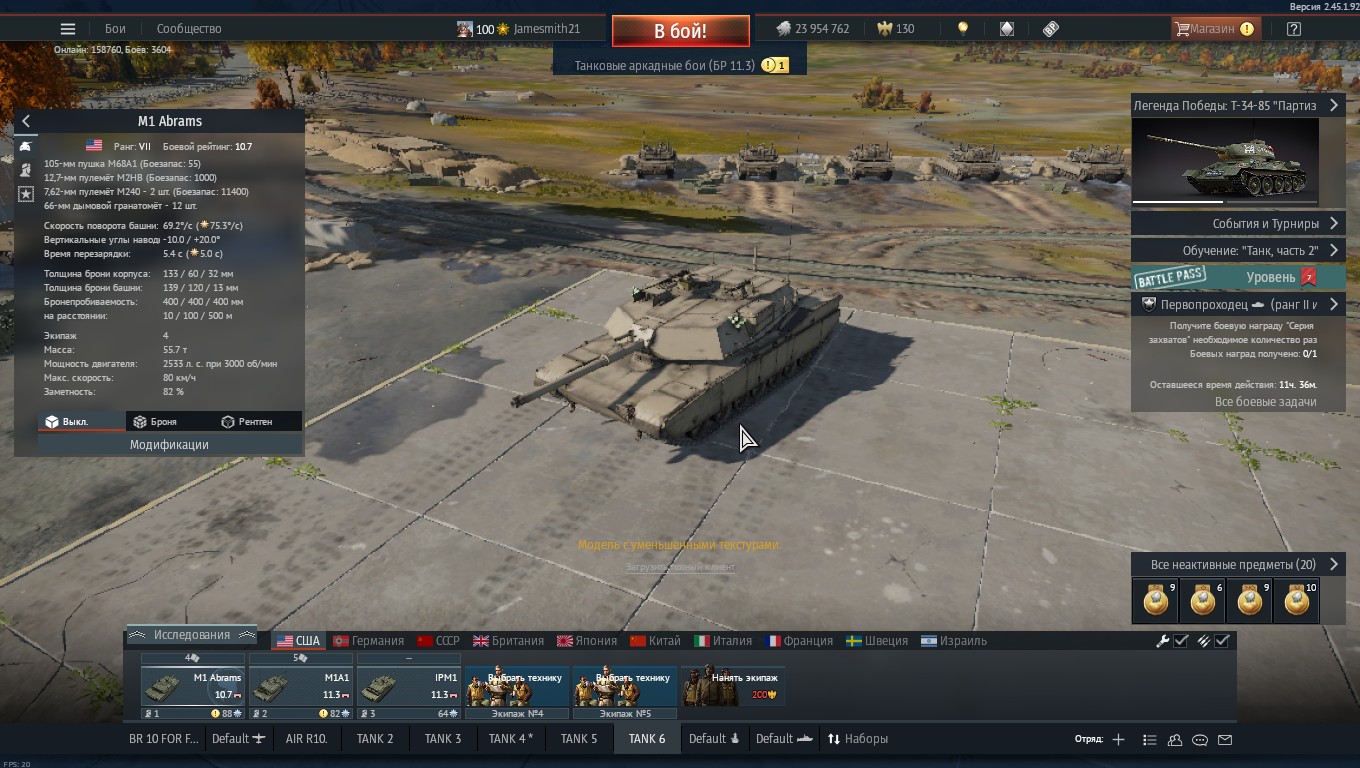Image resolution: width=1360 pixels, height=768 pixels.
Task: Click the В бой! button
Action: 681,31
